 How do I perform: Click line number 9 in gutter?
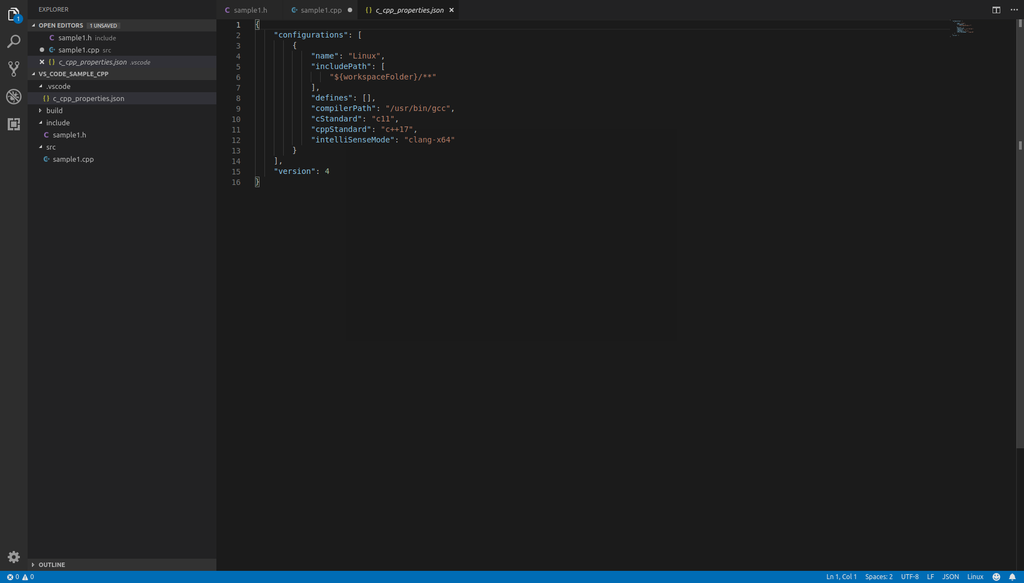pyautogui.click(x=238, y=108)
